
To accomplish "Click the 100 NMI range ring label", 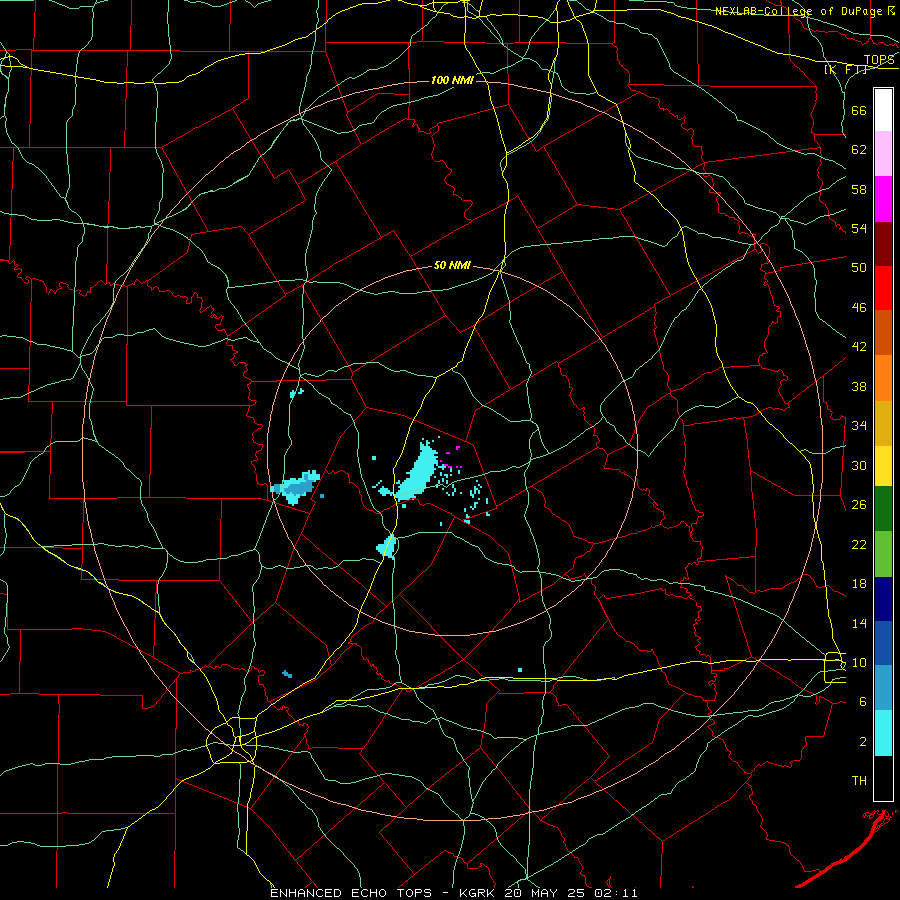I will tap(452, 80).
